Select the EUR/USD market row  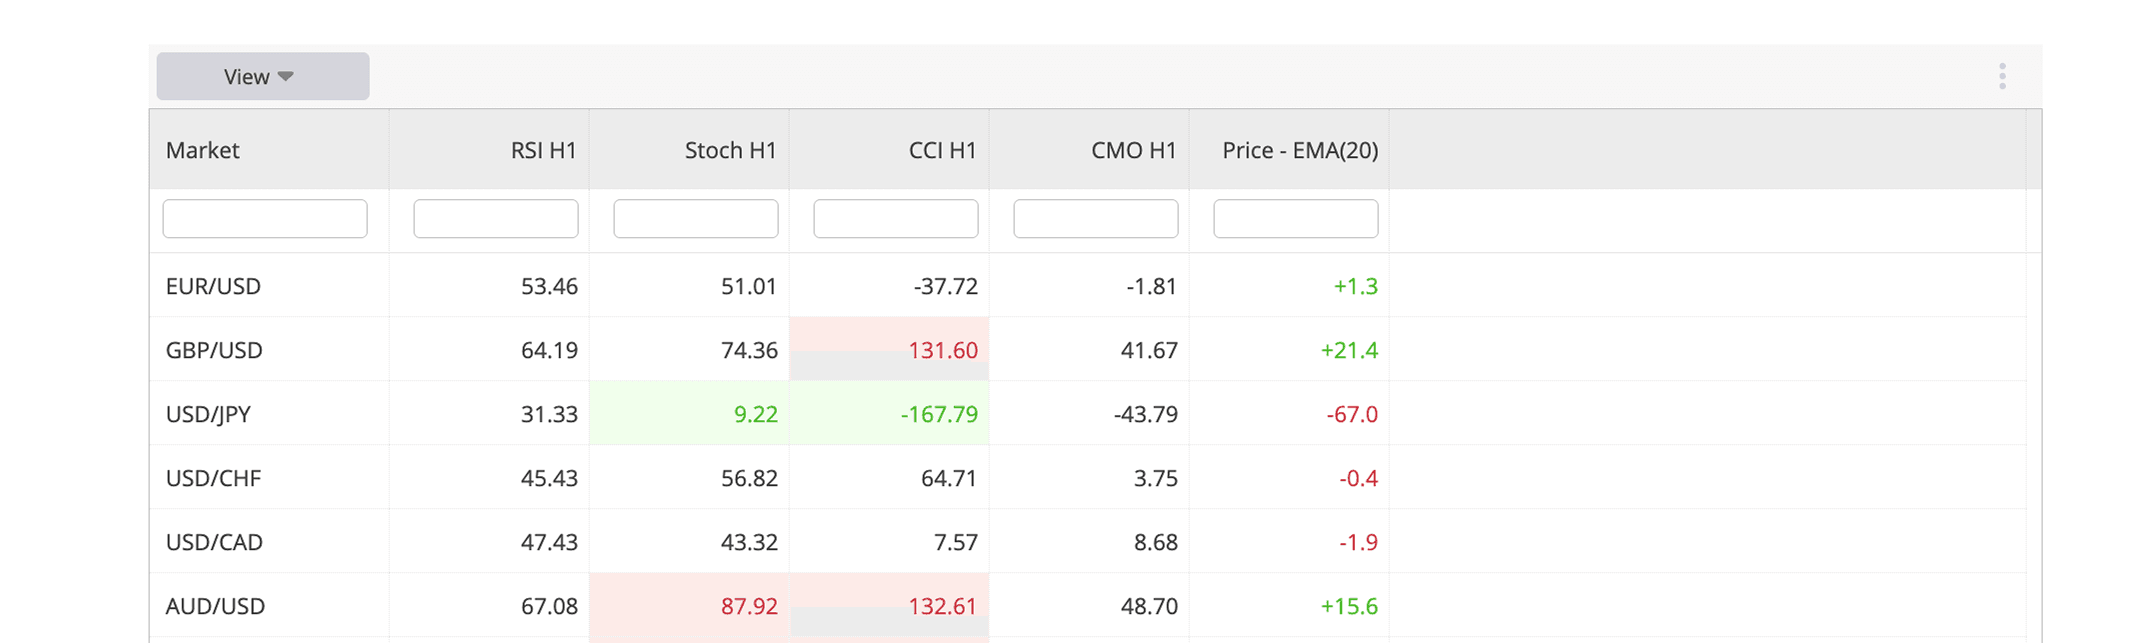pos(213,286)
